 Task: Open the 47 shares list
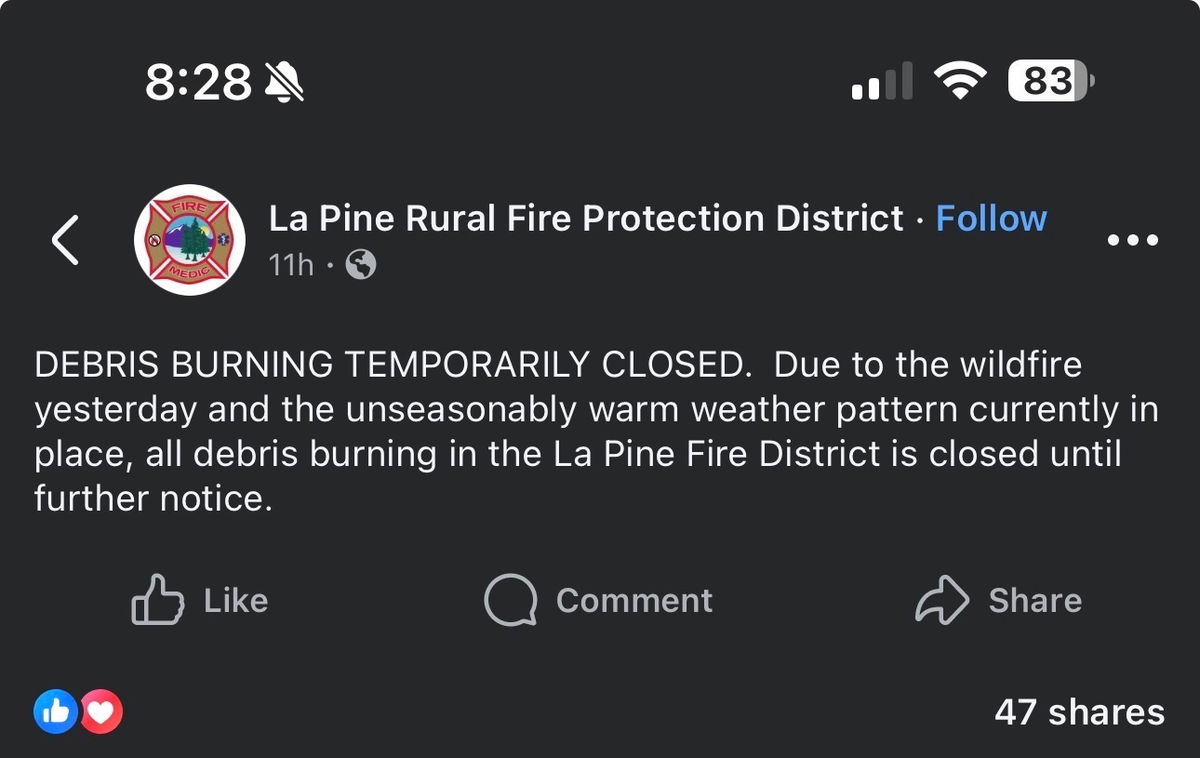(1079, 712)
